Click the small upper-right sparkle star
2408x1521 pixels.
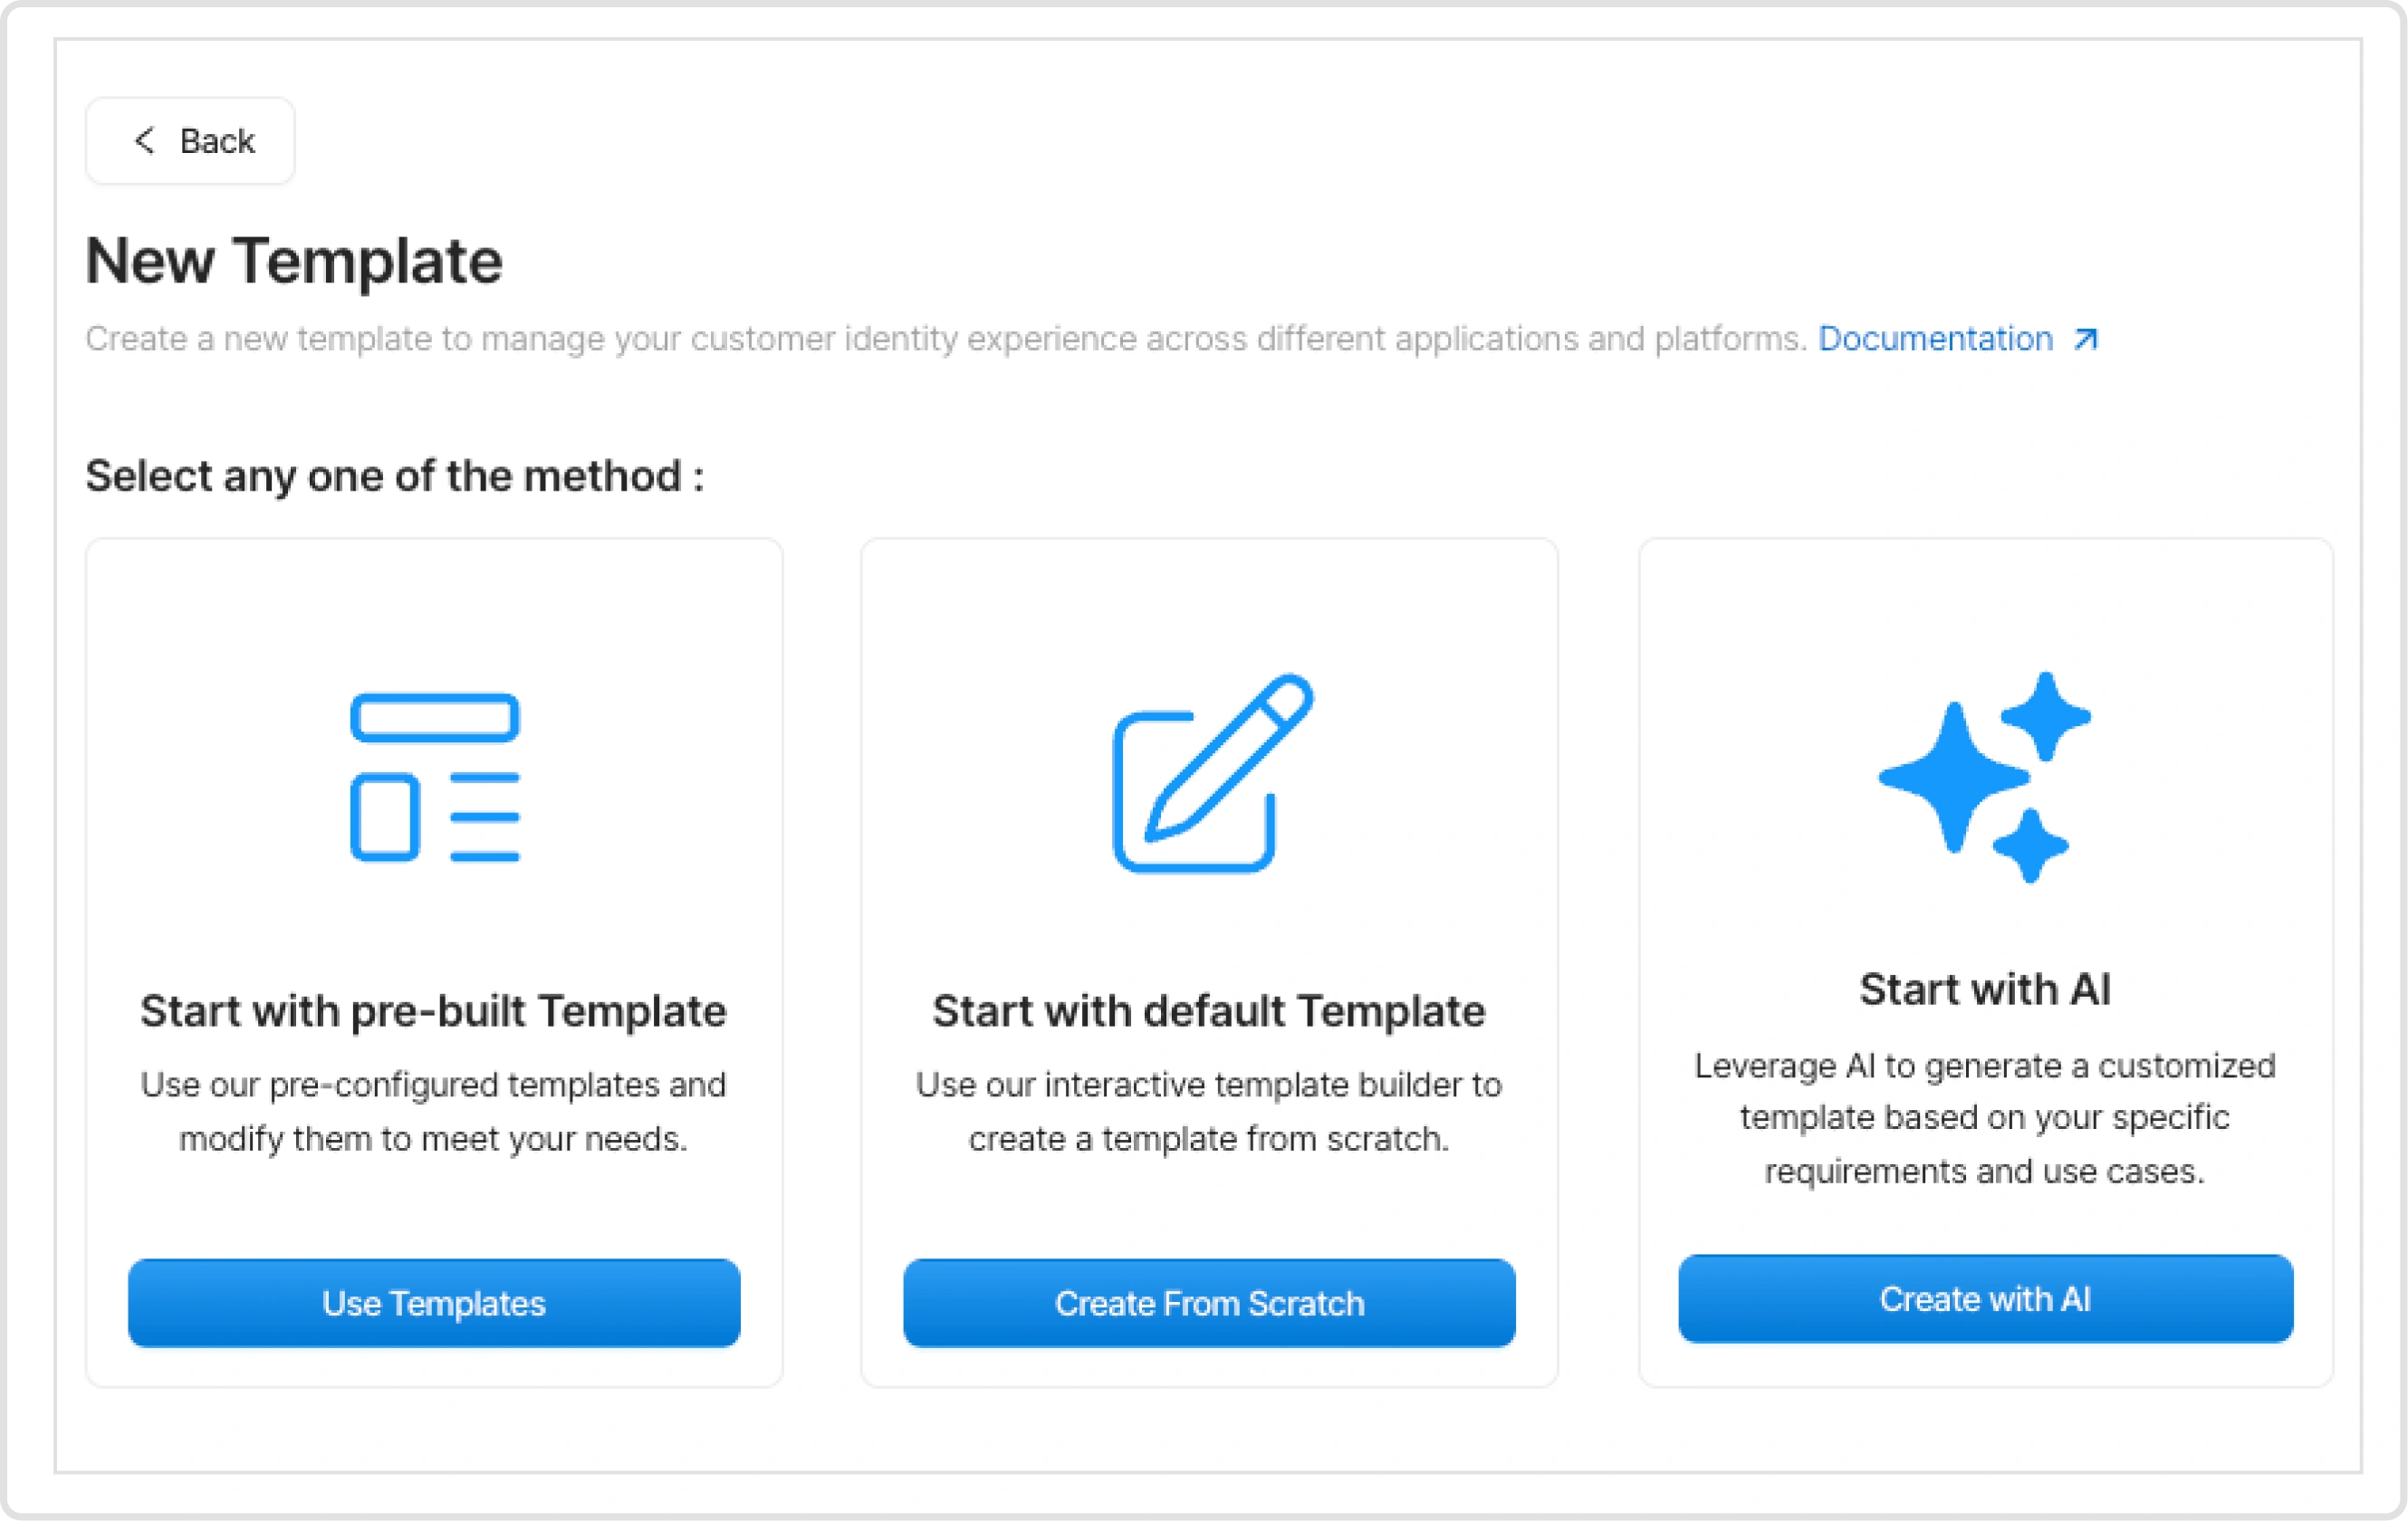(2045, 715)
